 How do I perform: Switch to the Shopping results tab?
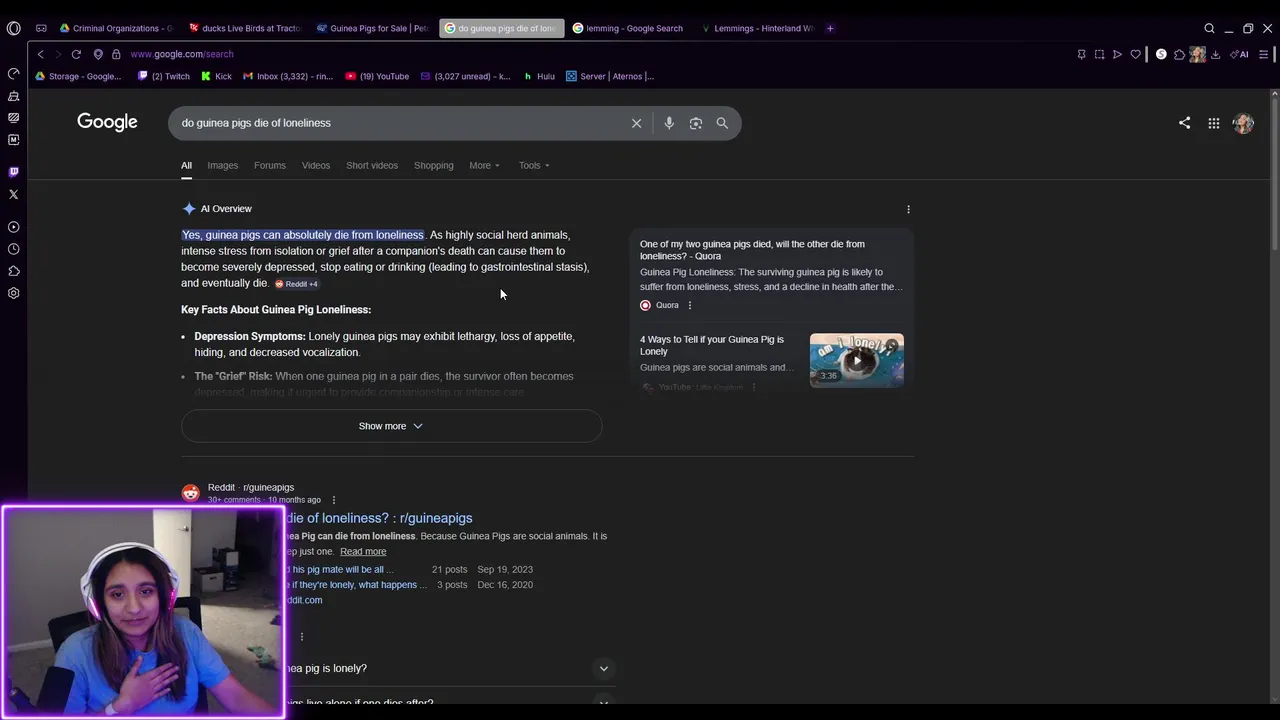point(434,165)
